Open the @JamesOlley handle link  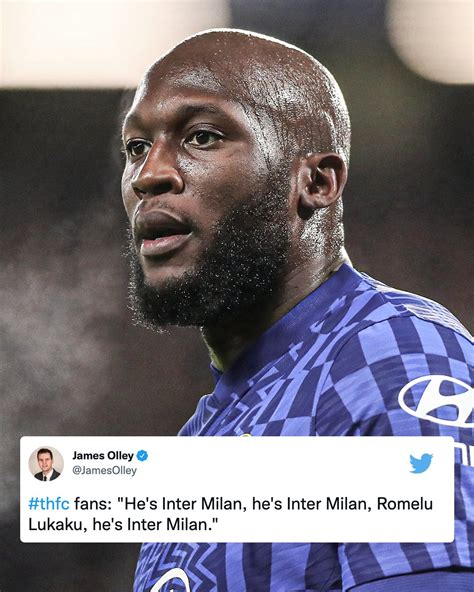click(x=104, y=470)
